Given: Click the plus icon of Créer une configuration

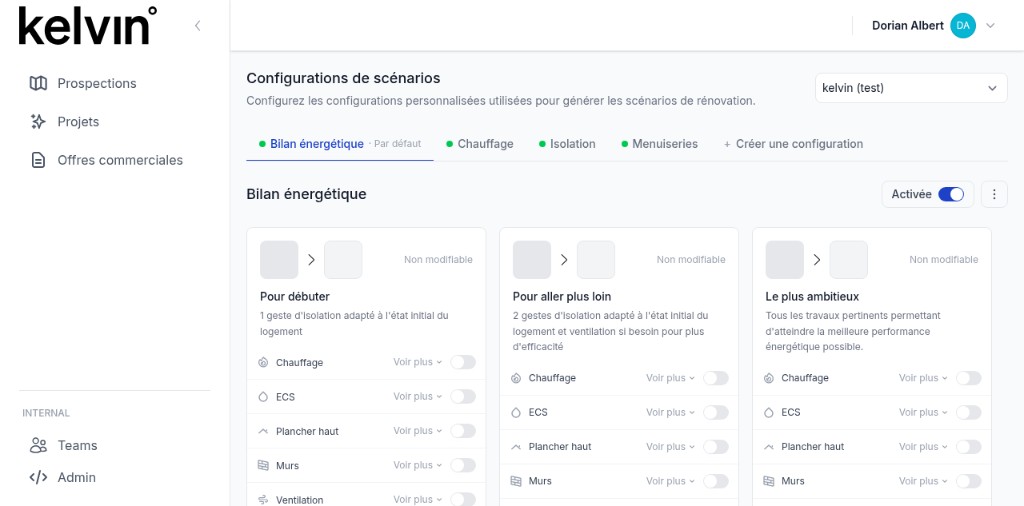Looking at the screenshot, I should (727, 144).
